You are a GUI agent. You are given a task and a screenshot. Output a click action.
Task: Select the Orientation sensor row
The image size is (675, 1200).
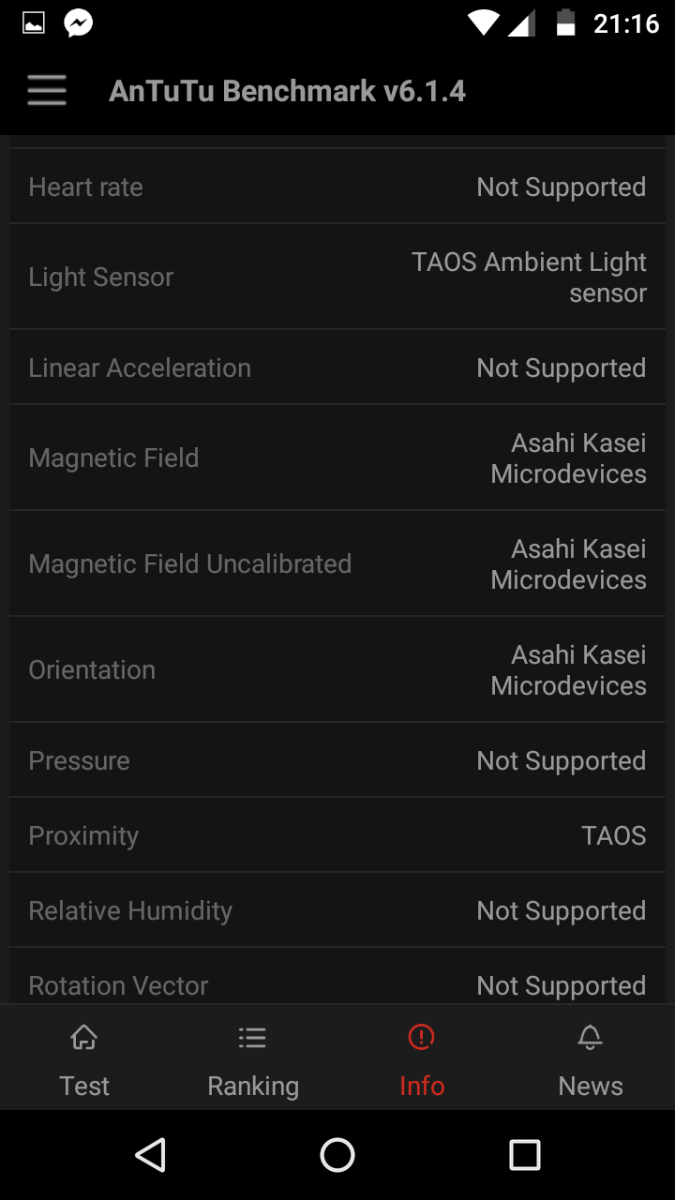coord(337,670)
